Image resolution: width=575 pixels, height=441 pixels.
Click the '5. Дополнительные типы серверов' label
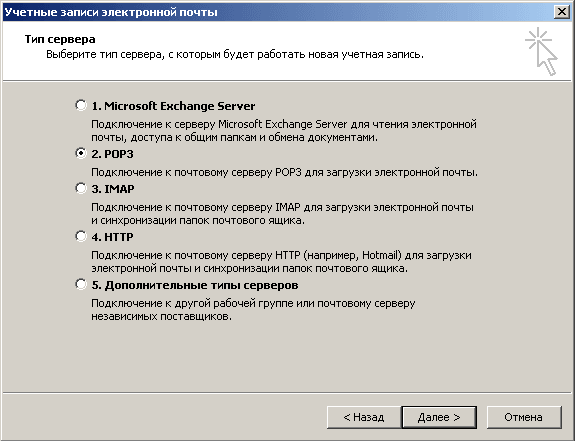[x=195, y=285]
